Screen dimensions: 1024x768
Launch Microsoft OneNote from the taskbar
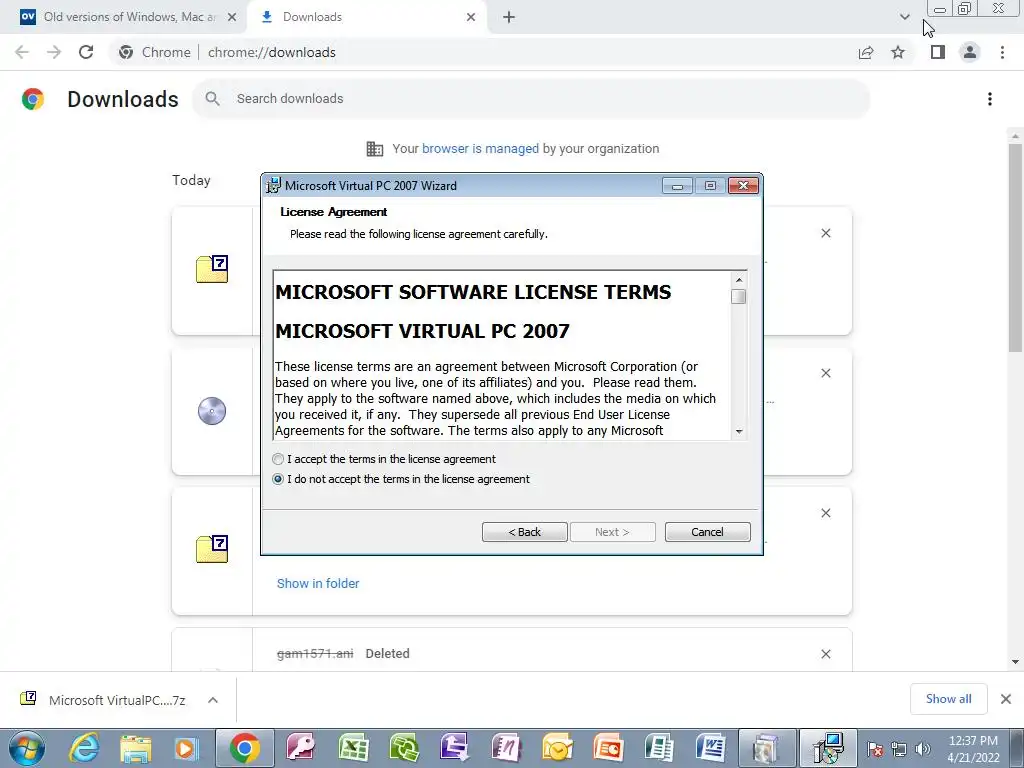tap(506, 748)
